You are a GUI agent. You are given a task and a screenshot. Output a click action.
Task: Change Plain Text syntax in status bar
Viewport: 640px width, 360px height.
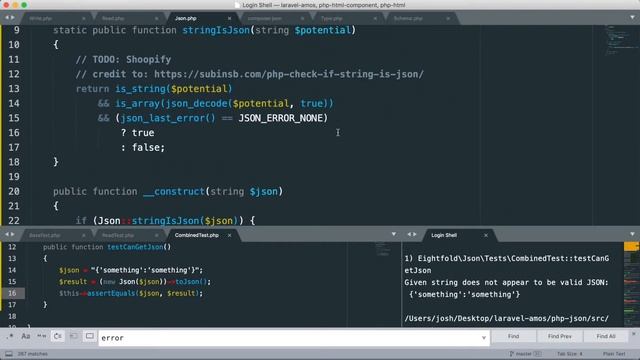tap(614, 354)
